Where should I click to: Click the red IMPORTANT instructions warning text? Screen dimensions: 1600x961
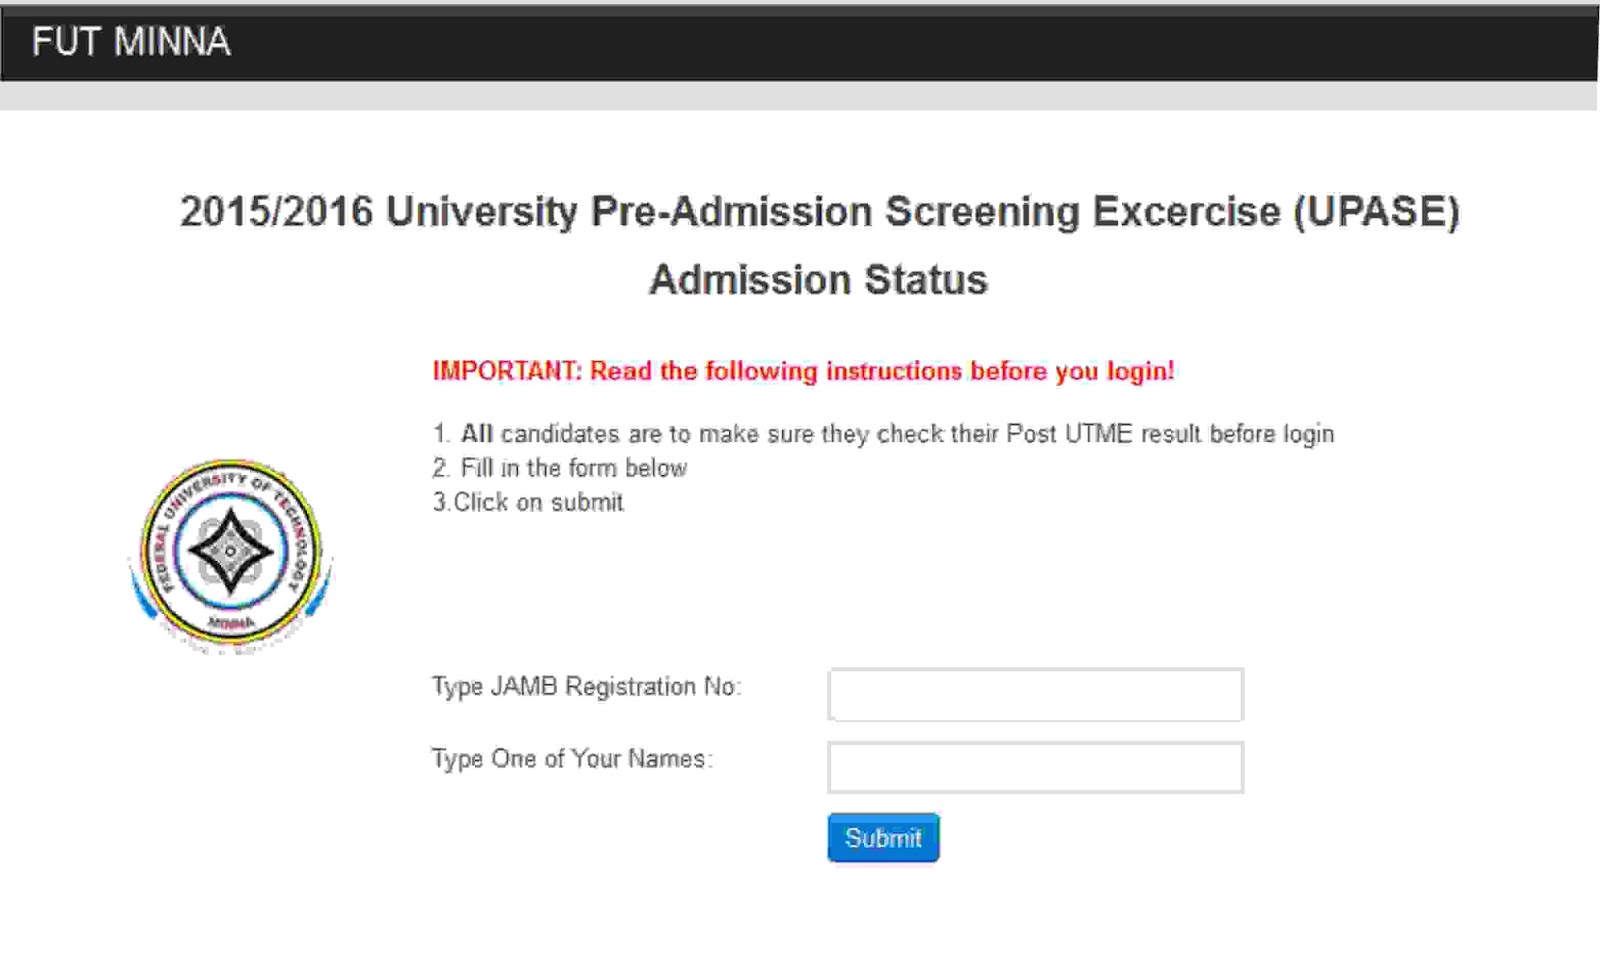point(802,371)
